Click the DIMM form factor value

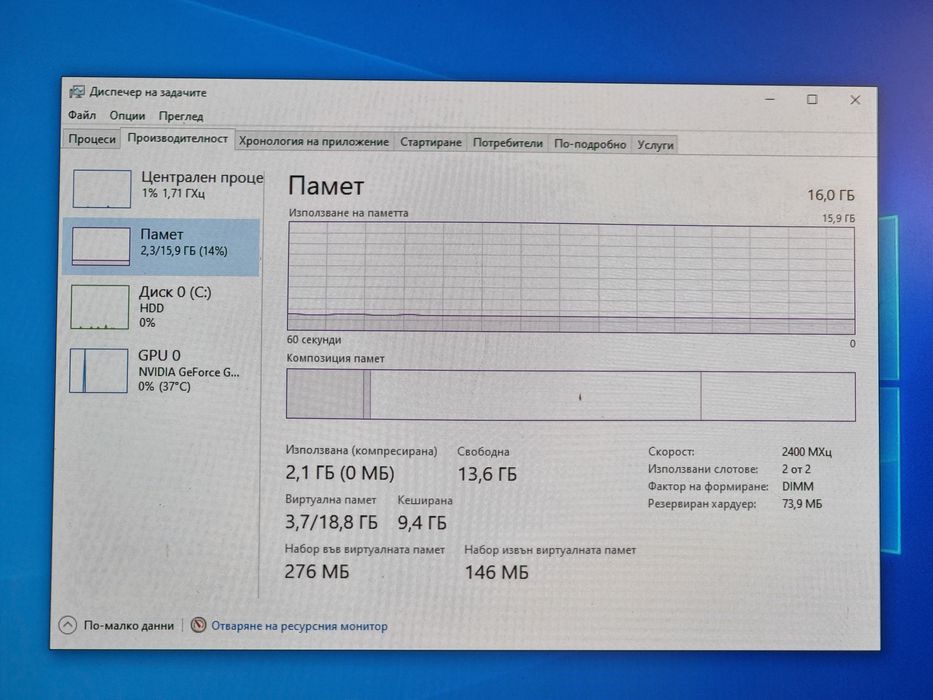797,486
